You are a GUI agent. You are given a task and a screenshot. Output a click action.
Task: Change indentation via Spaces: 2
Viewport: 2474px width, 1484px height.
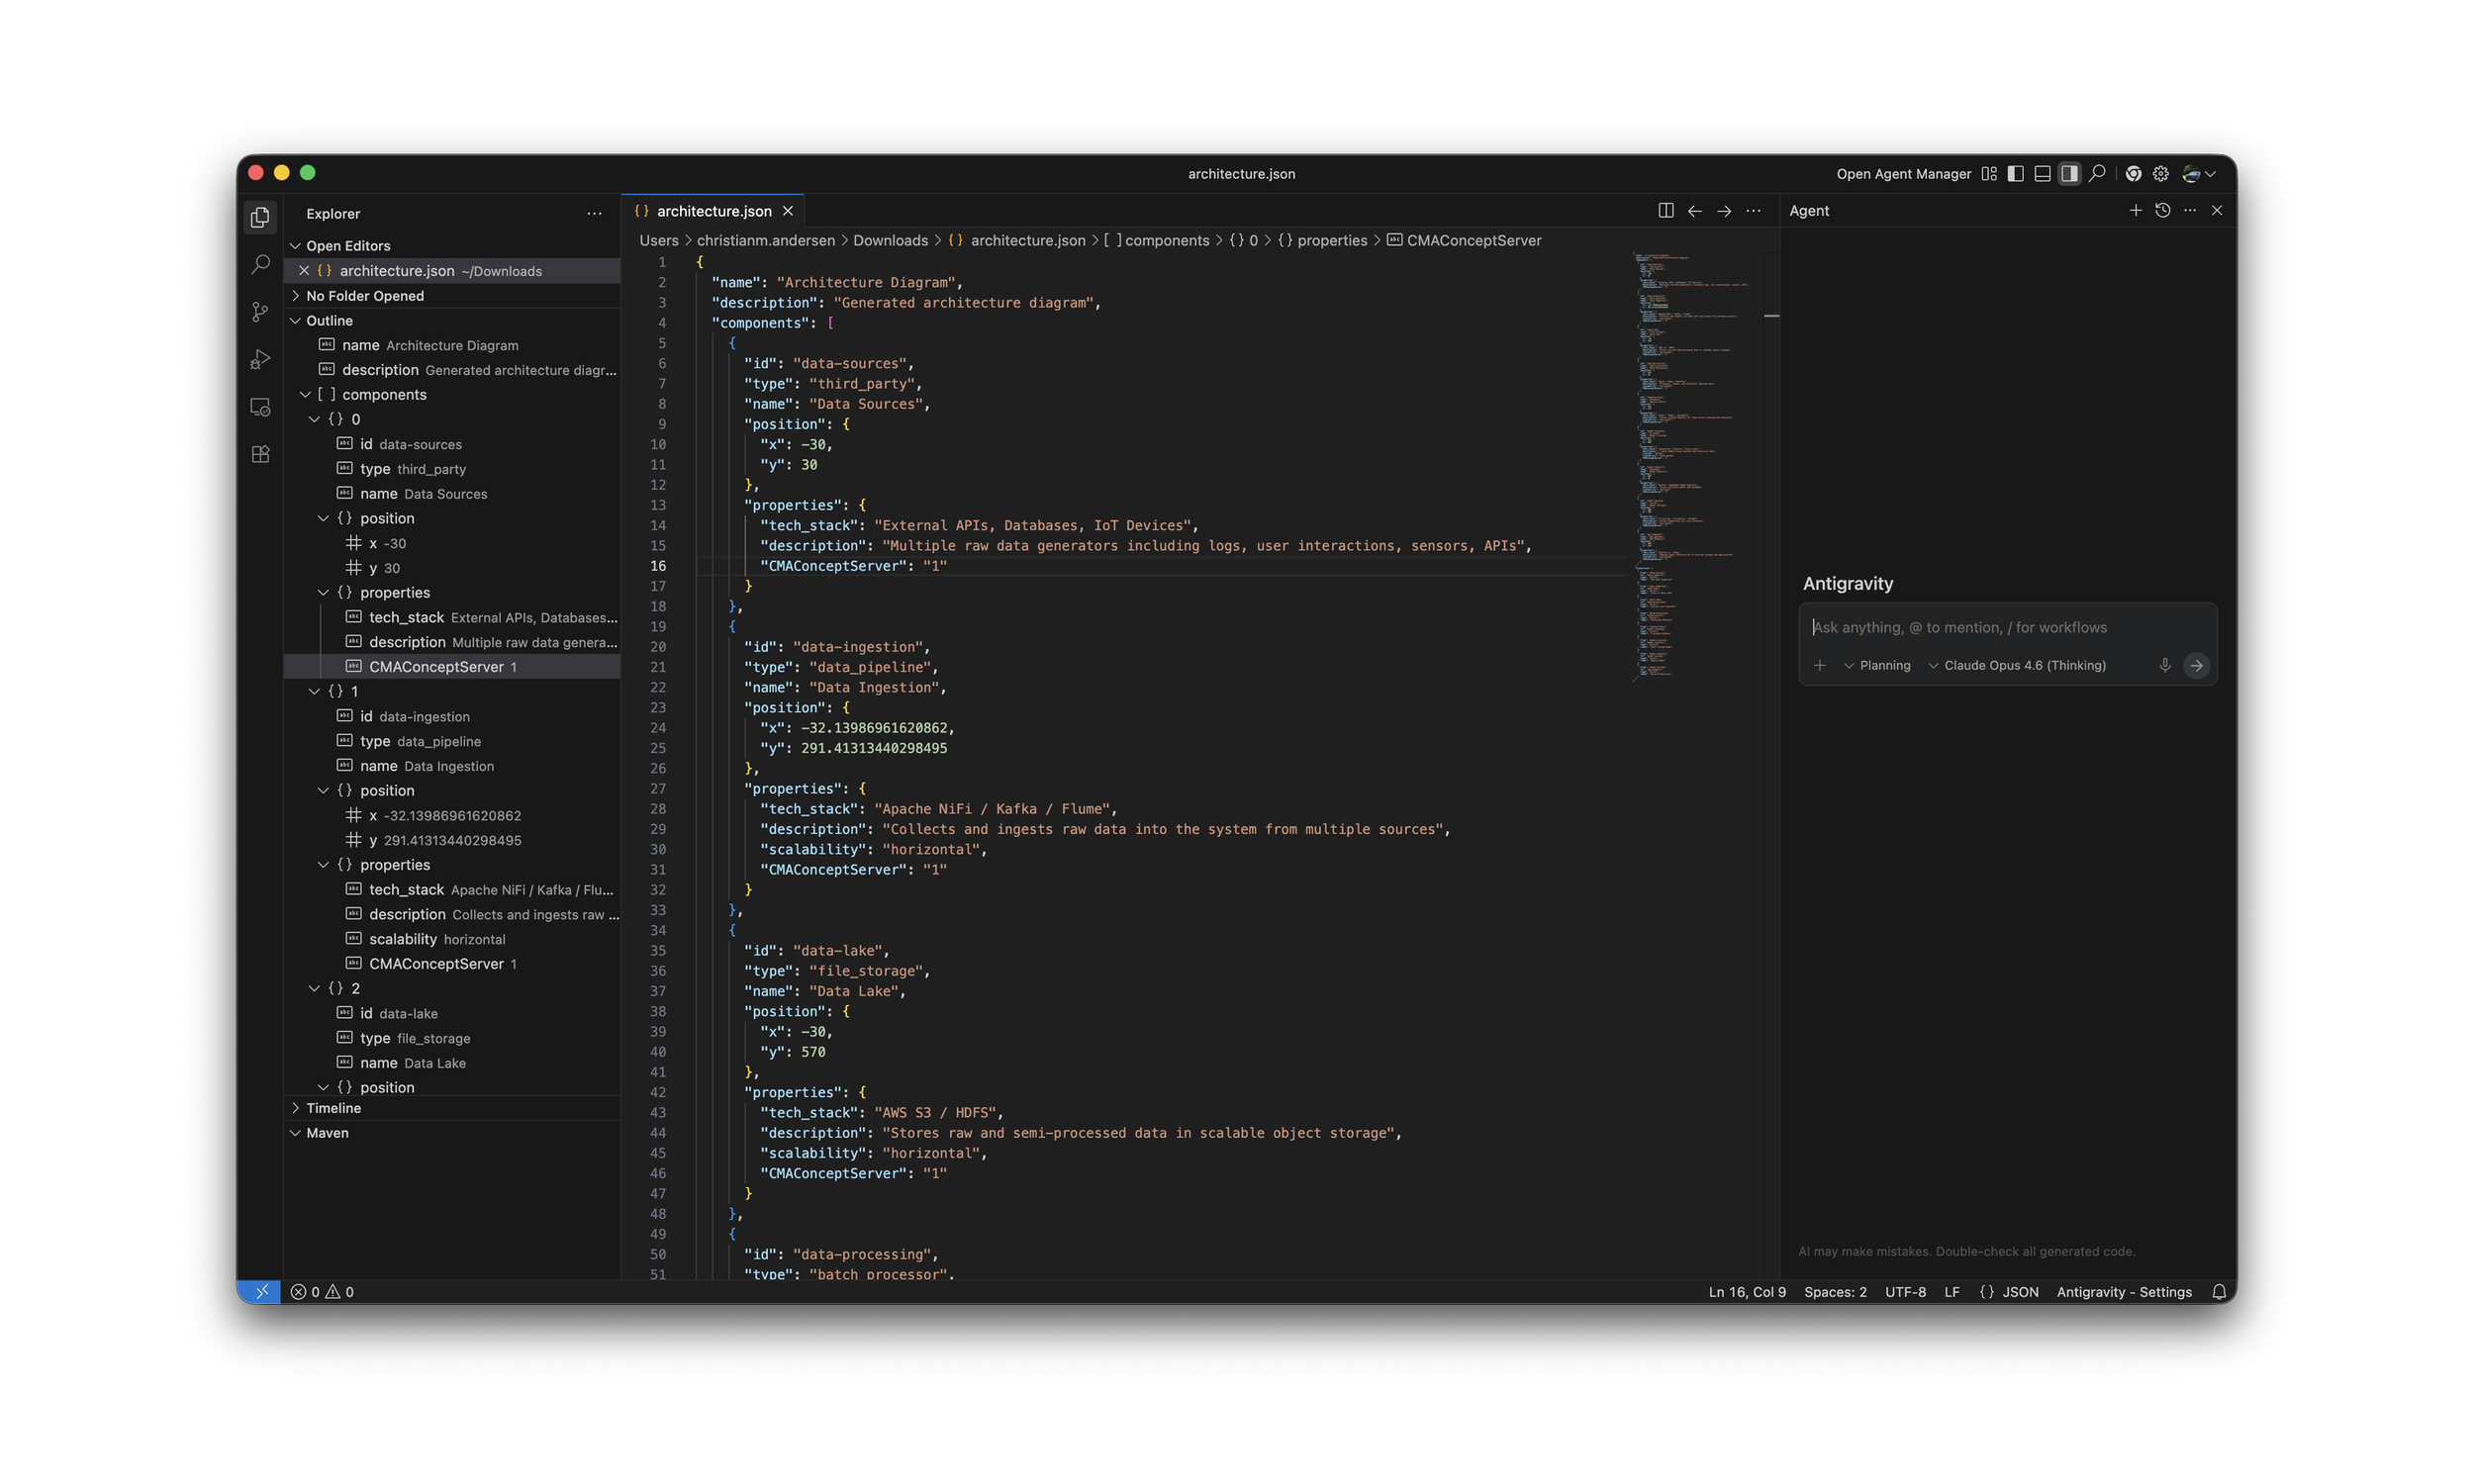coord(1834,1291)
